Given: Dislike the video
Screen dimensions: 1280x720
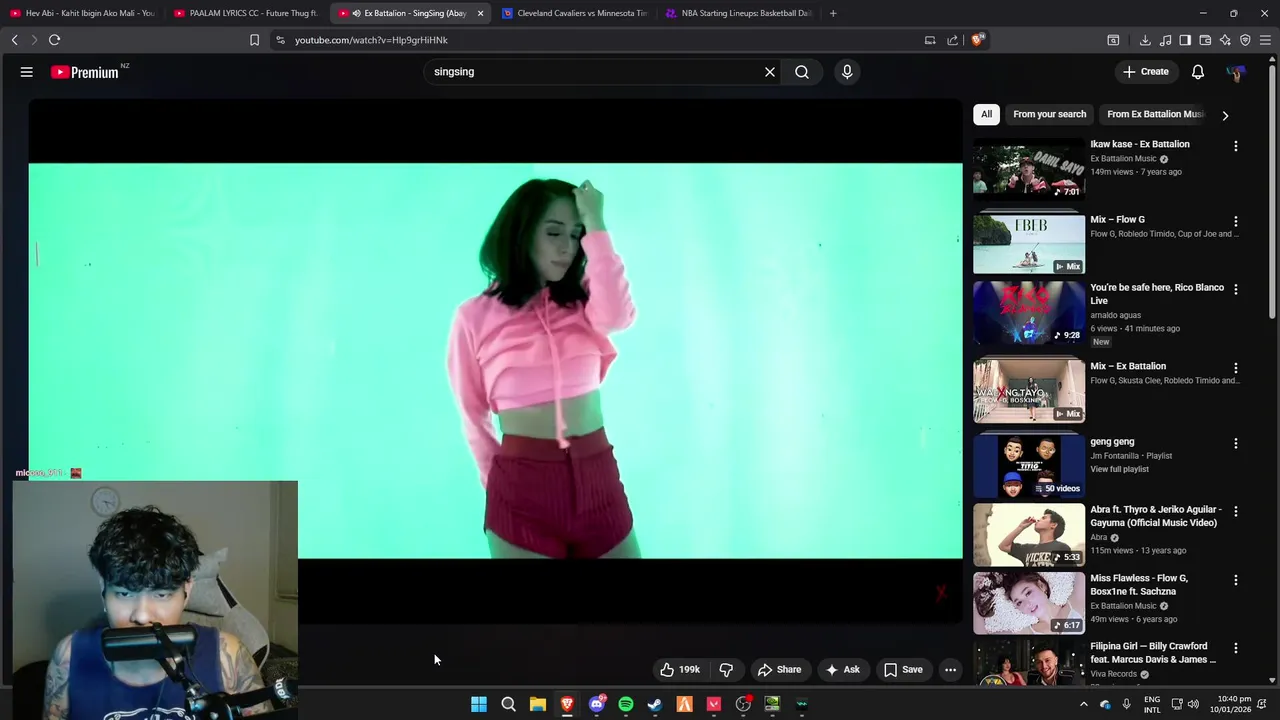Looking at the screenshot, I should click(727, 670).
